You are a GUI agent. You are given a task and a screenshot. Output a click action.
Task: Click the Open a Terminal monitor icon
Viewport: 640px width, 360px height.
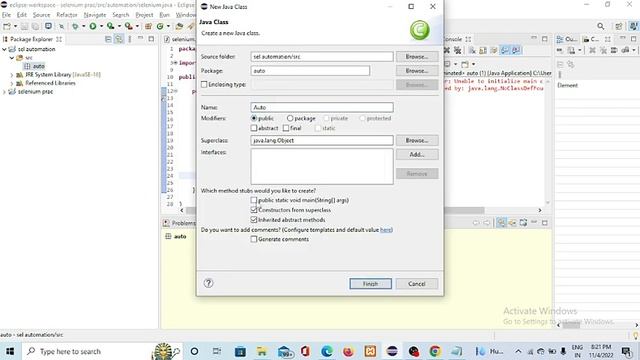coord(48,26)
